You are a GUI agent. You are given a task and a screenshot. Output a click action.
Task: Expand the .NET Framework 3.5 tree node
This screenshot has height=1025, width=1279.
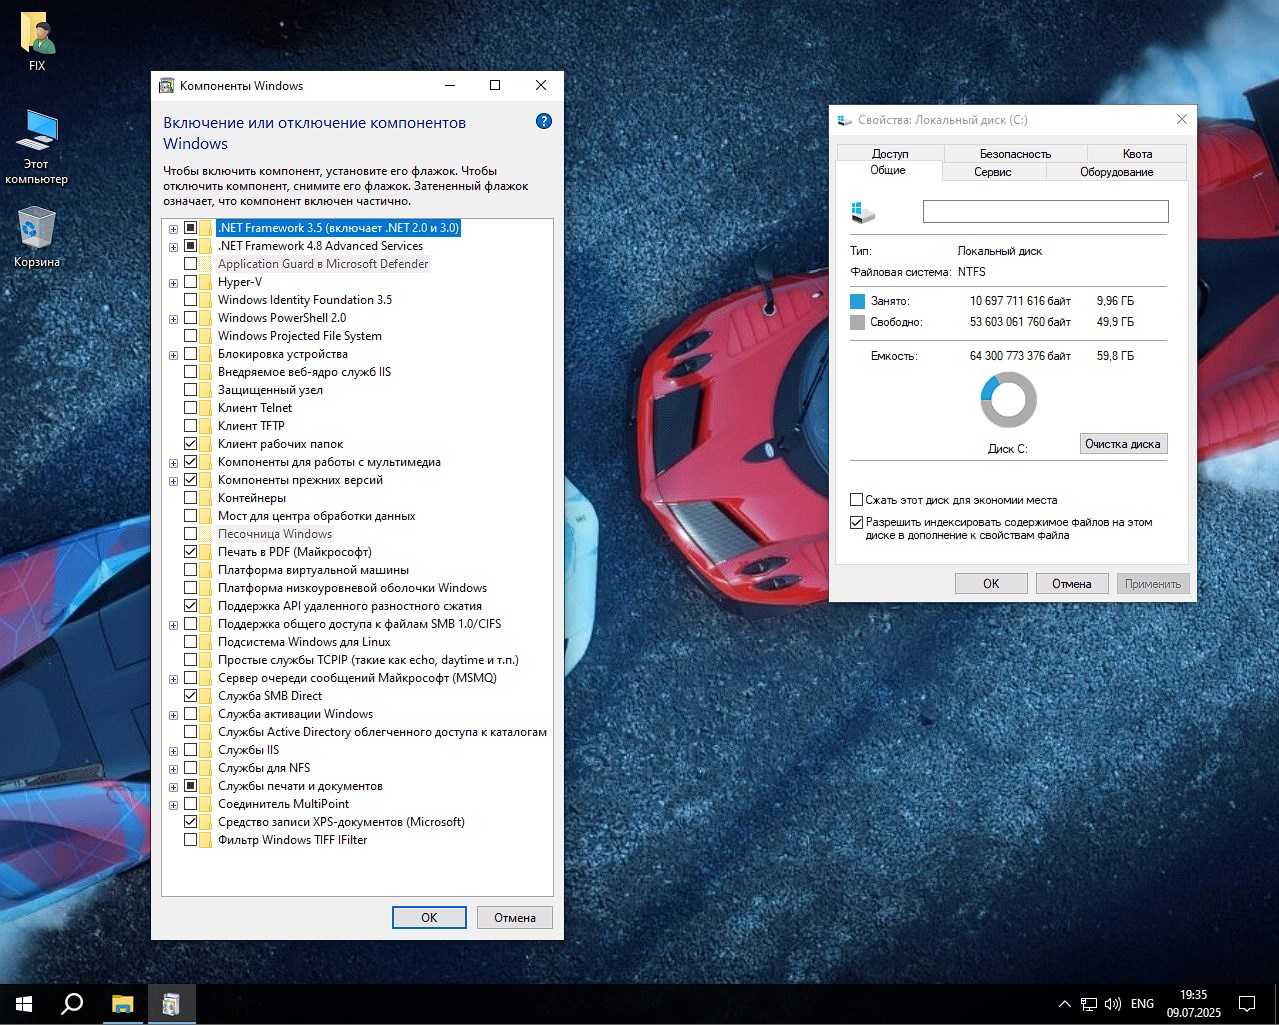click(173, 229)
